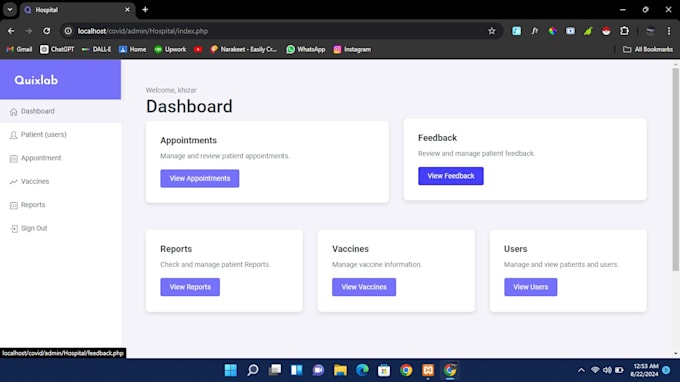Open the taskbar clock and date
Viewport: 680px width, 382px height.
pos(644,370)
